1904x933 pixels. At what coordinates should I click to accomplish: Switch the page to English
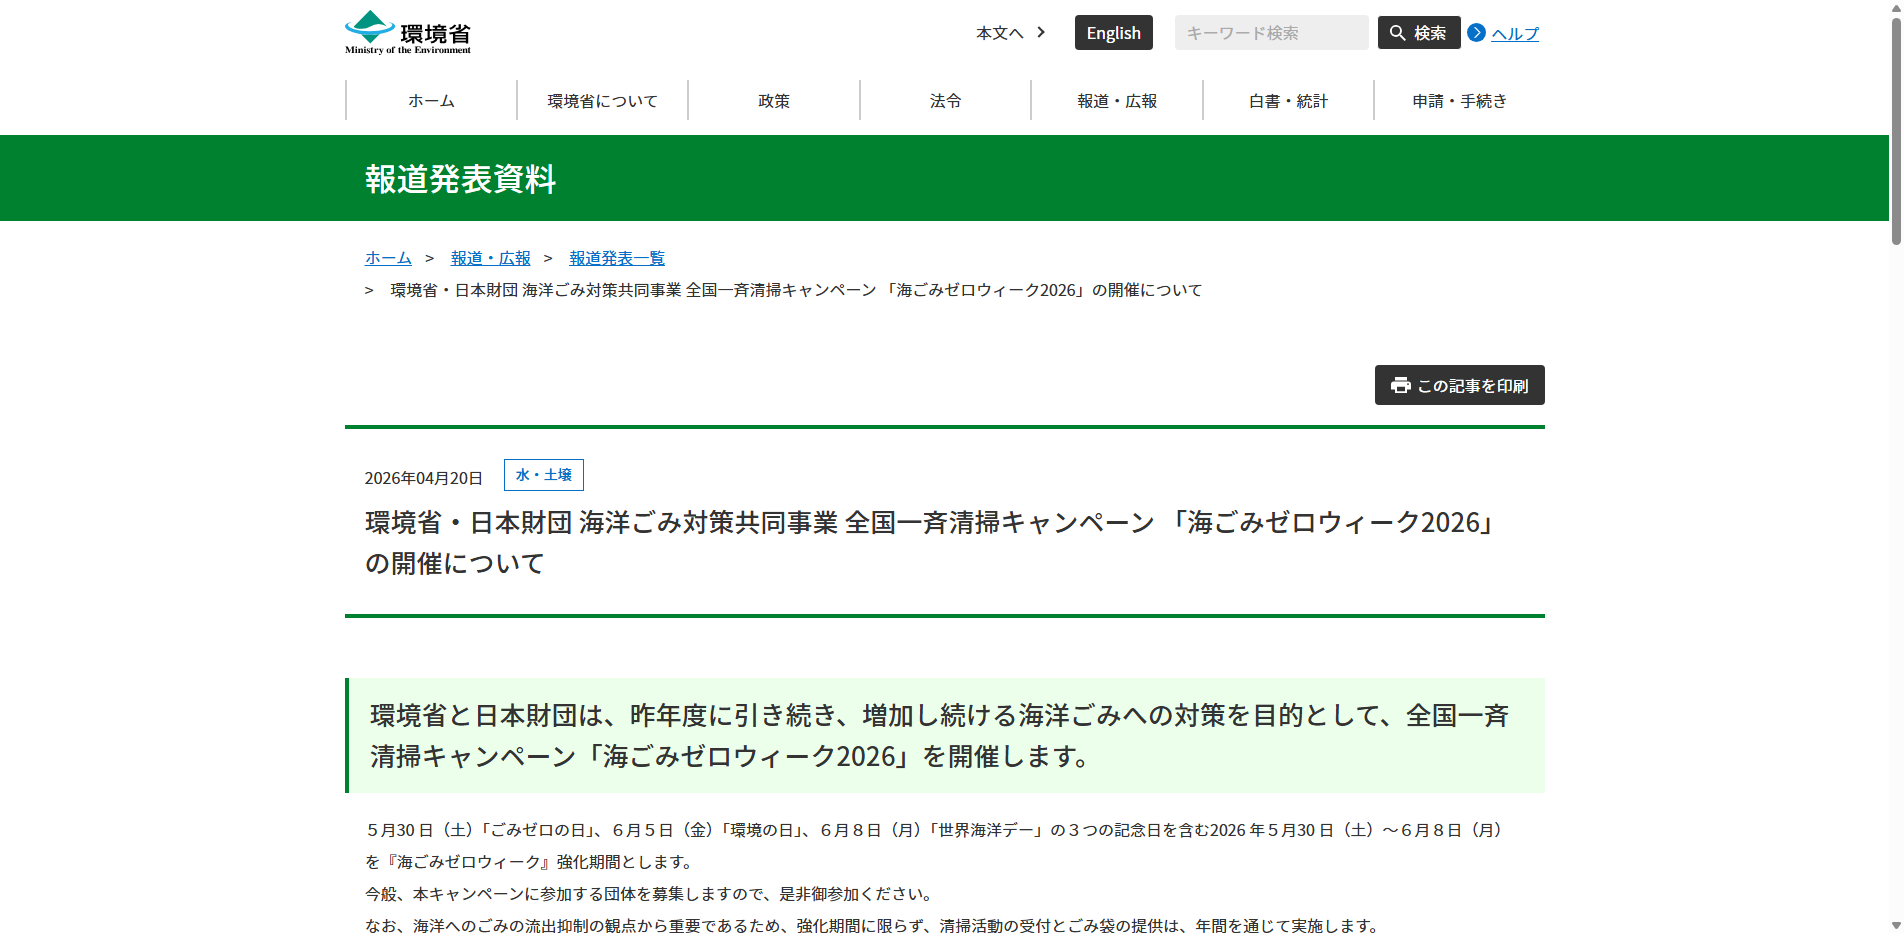(1113, 32)
